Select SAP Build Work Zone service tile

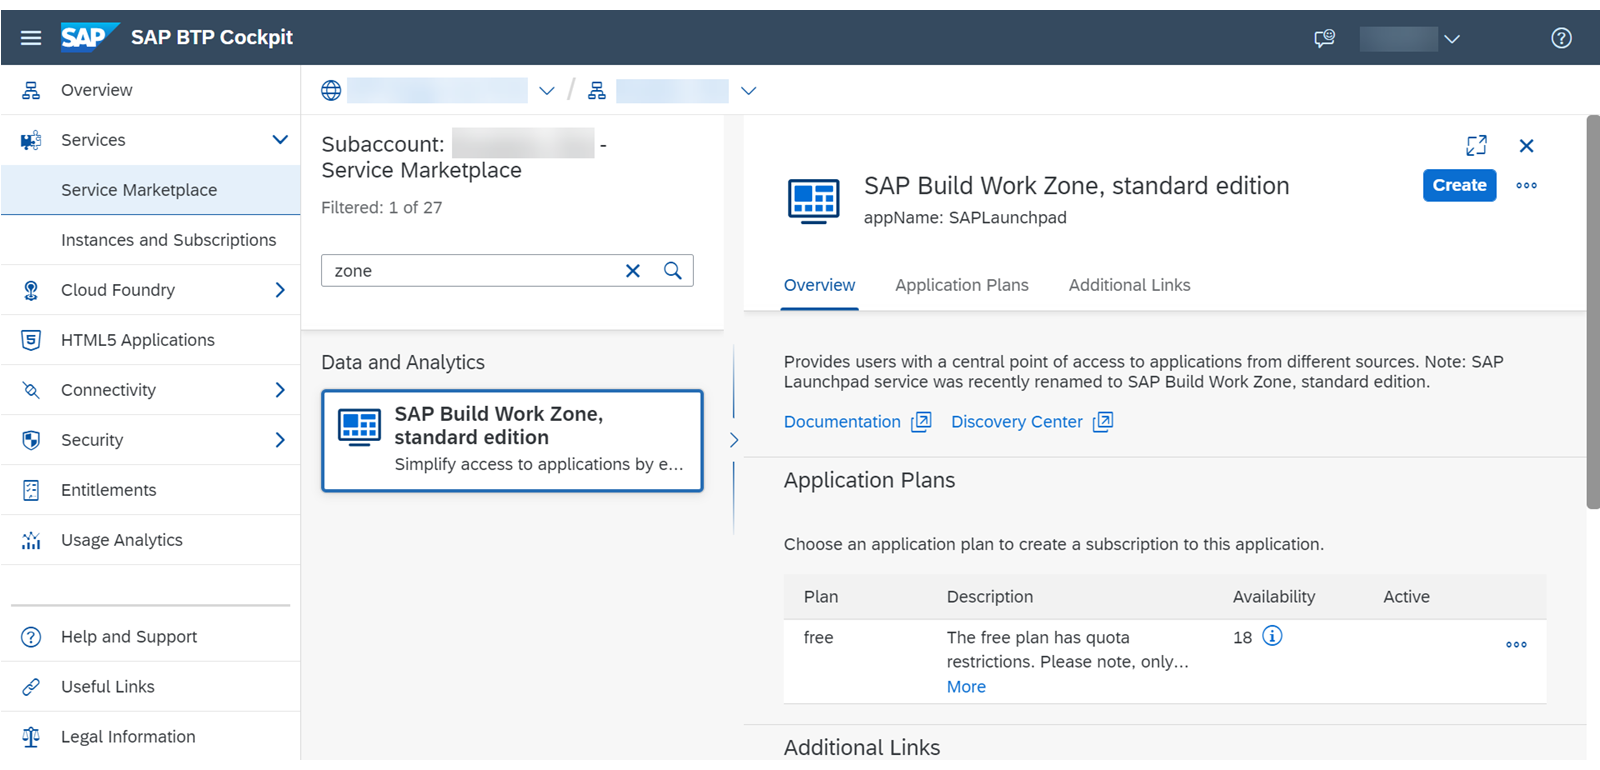(x=512, y=441)
